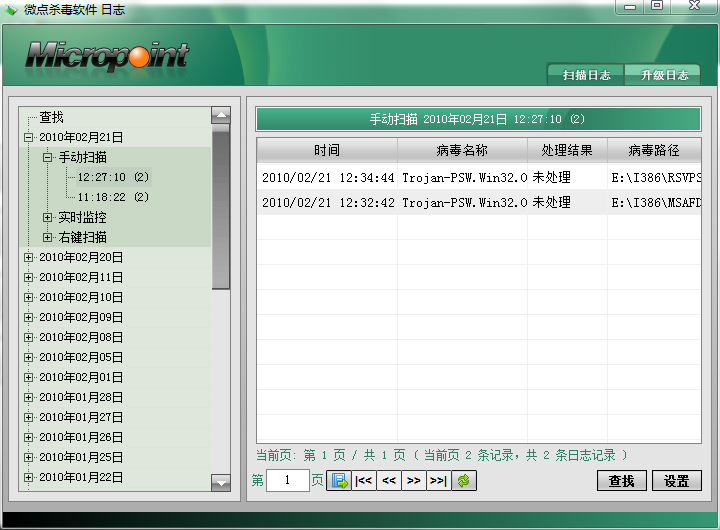This screenshot has width=720, height=530.
Task: Switch to the 升级日志 tab
Action: [664, 75]
